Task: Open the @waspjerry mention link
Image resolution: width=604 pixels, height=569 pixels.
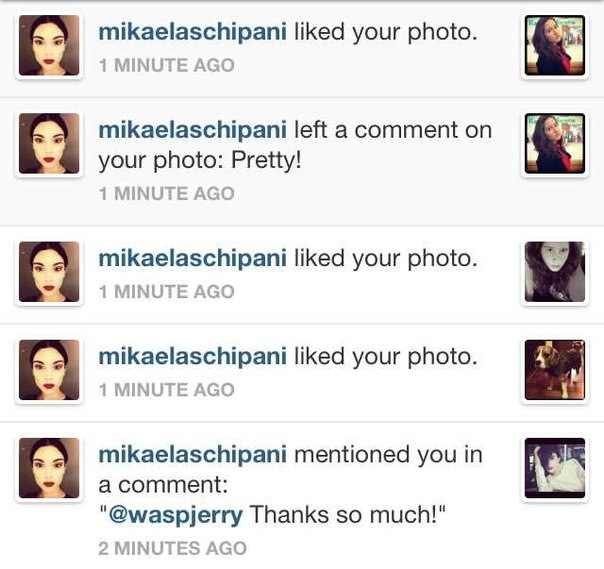Action: [x=176, y=515]
